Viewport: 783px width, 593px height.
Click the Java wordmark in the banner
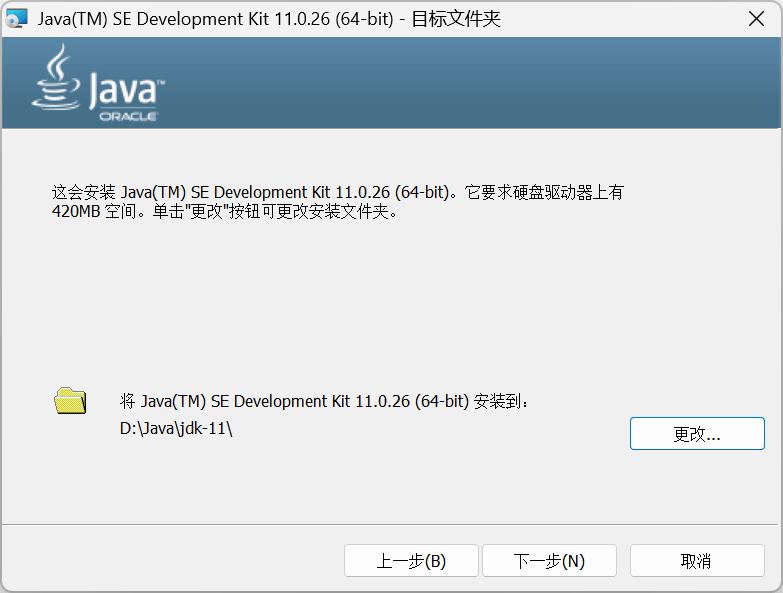tap(124, 89)
